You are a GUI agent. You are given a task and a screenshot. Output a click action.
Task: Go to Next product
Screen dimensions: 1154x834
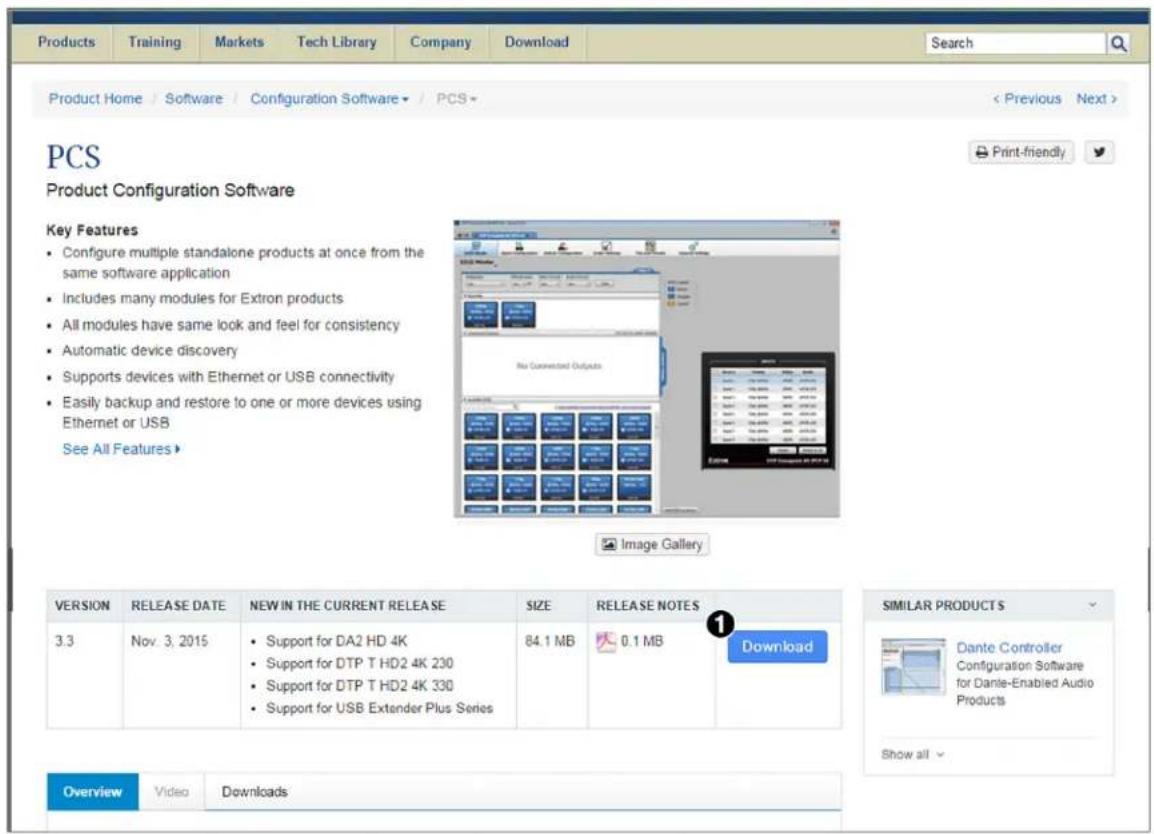(1097, 99)
